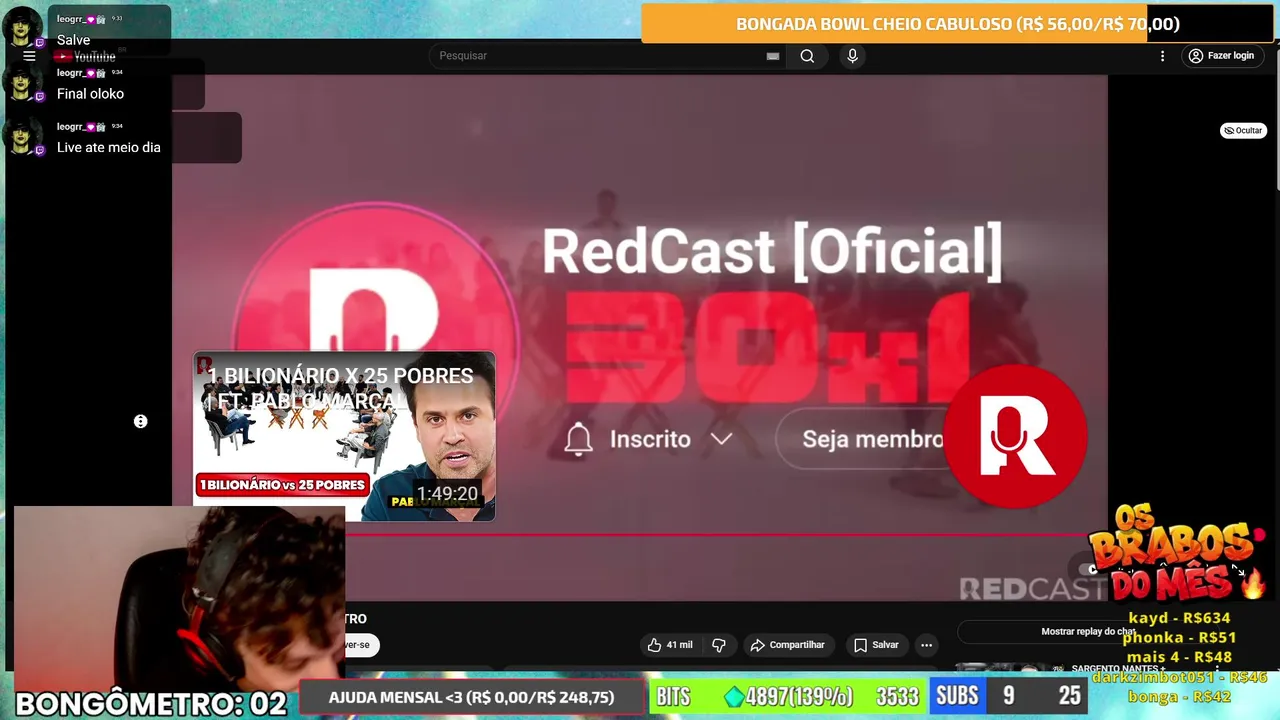Viewport: 1280px width, 720px height.
Task: Click the bell icon beside Inscrito
Action: click(x=578, y=439)
